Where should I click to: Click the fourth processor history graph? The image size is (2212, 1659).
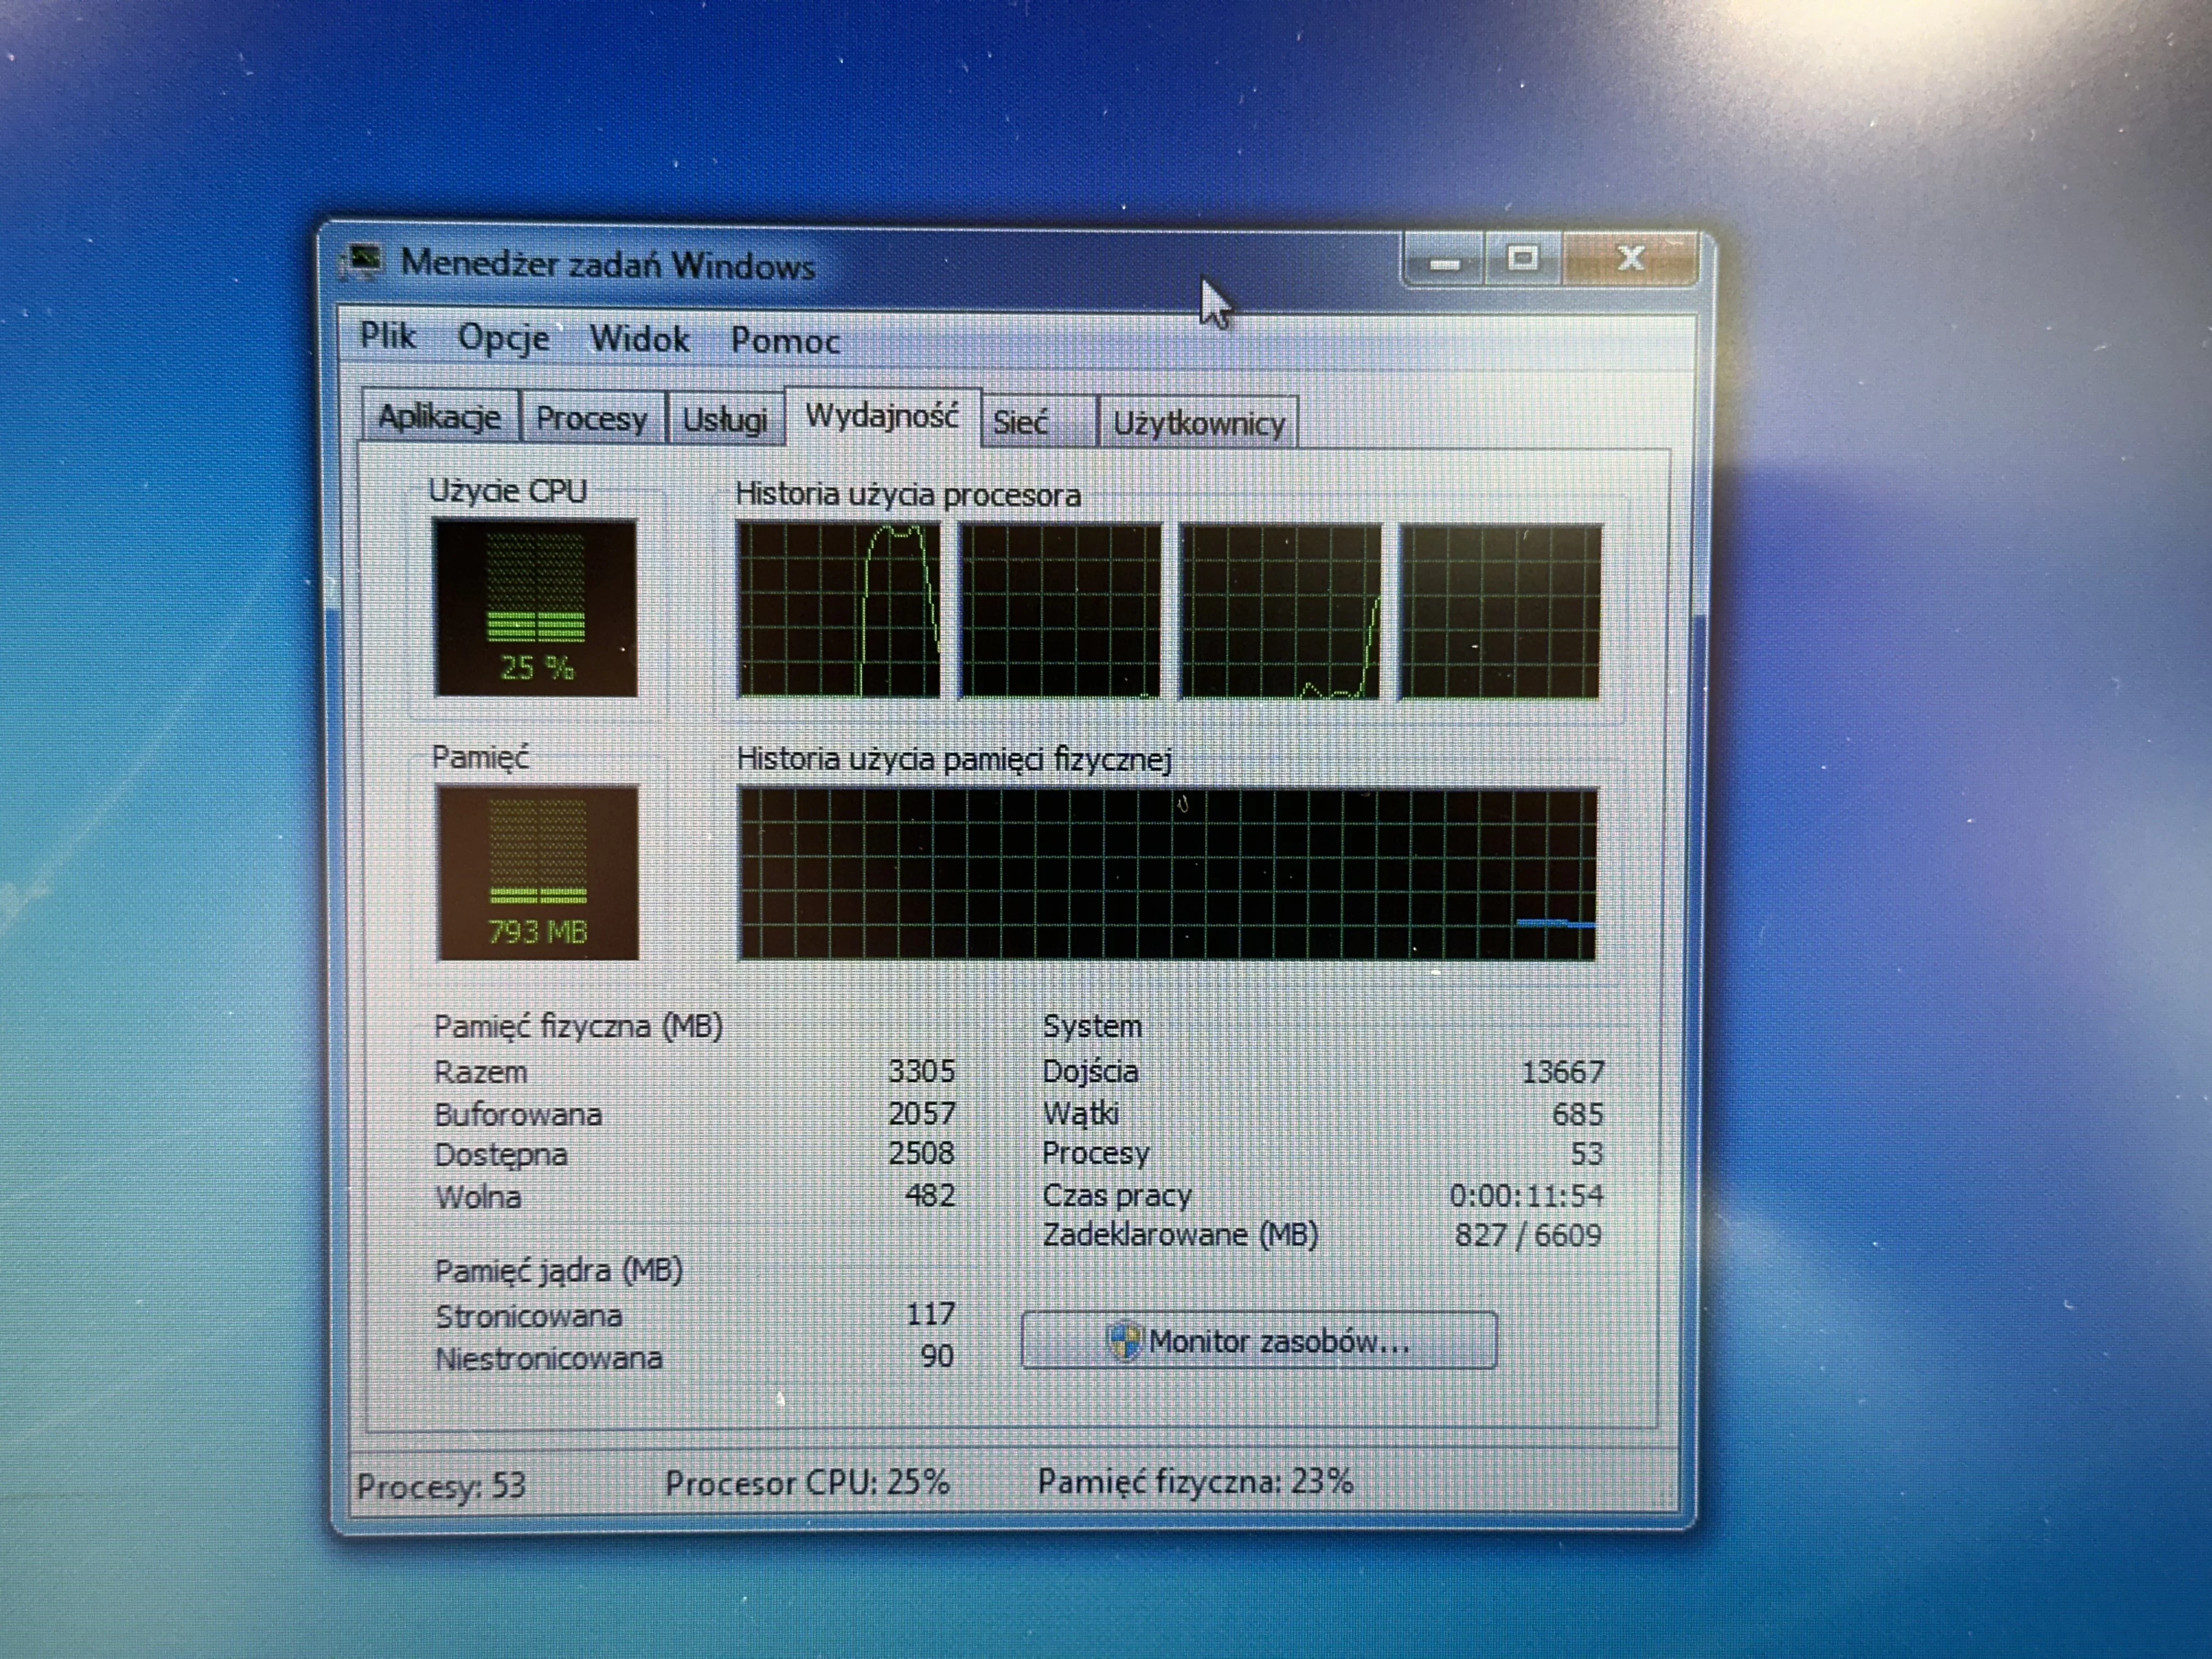[x=1500, y=612]
